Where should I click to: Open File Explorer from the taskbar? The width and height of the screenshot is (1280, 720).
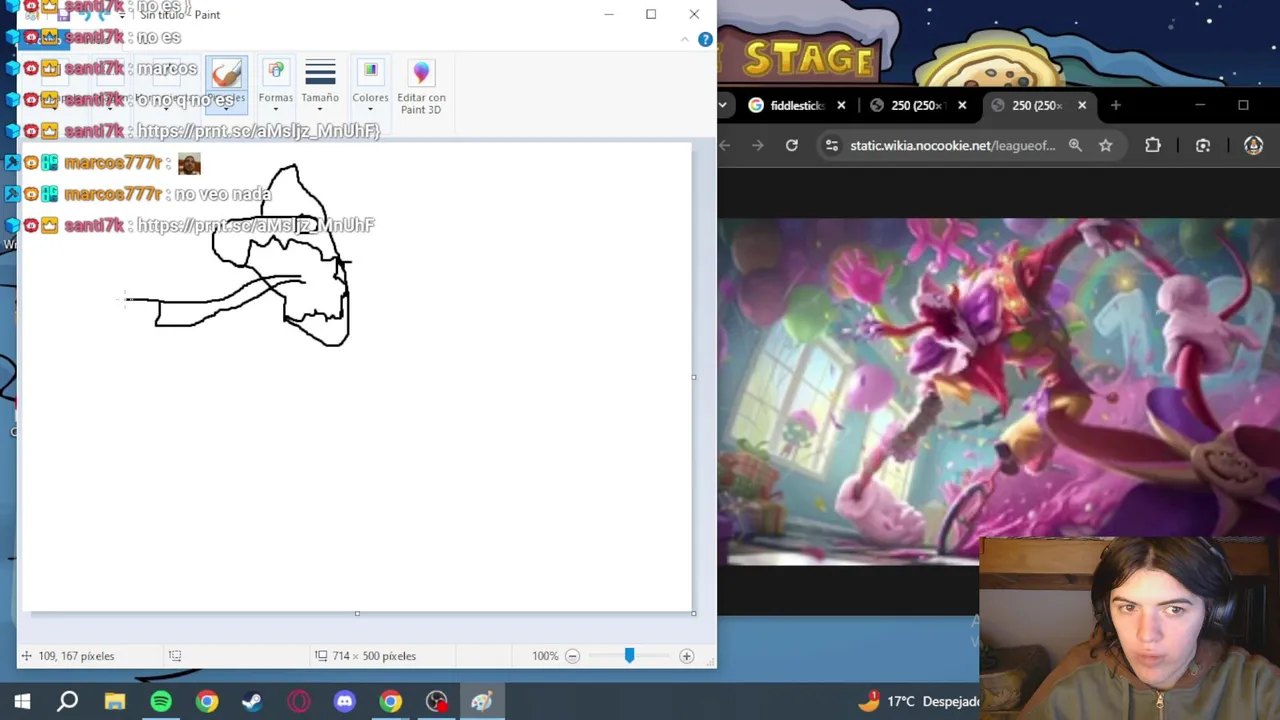click(x=115, y=702)
